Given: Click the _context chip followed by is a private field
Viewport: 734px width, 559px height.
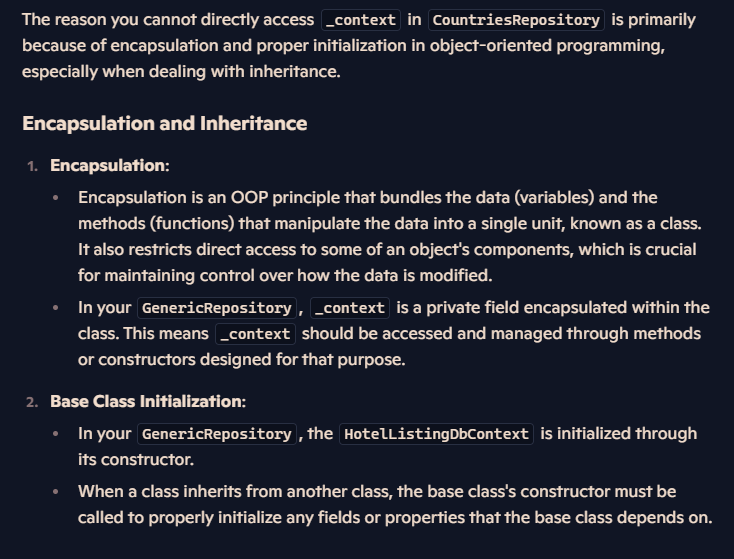Looking at the screenshot, I should click(350, 308).
